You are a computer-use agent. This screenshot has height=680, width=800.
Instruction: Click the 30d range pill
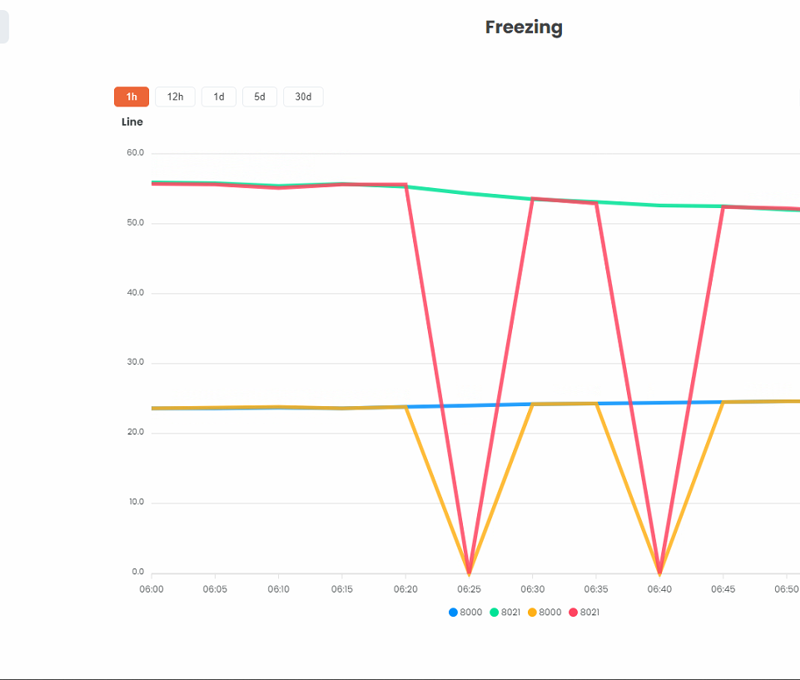click(x=302, y=96)
